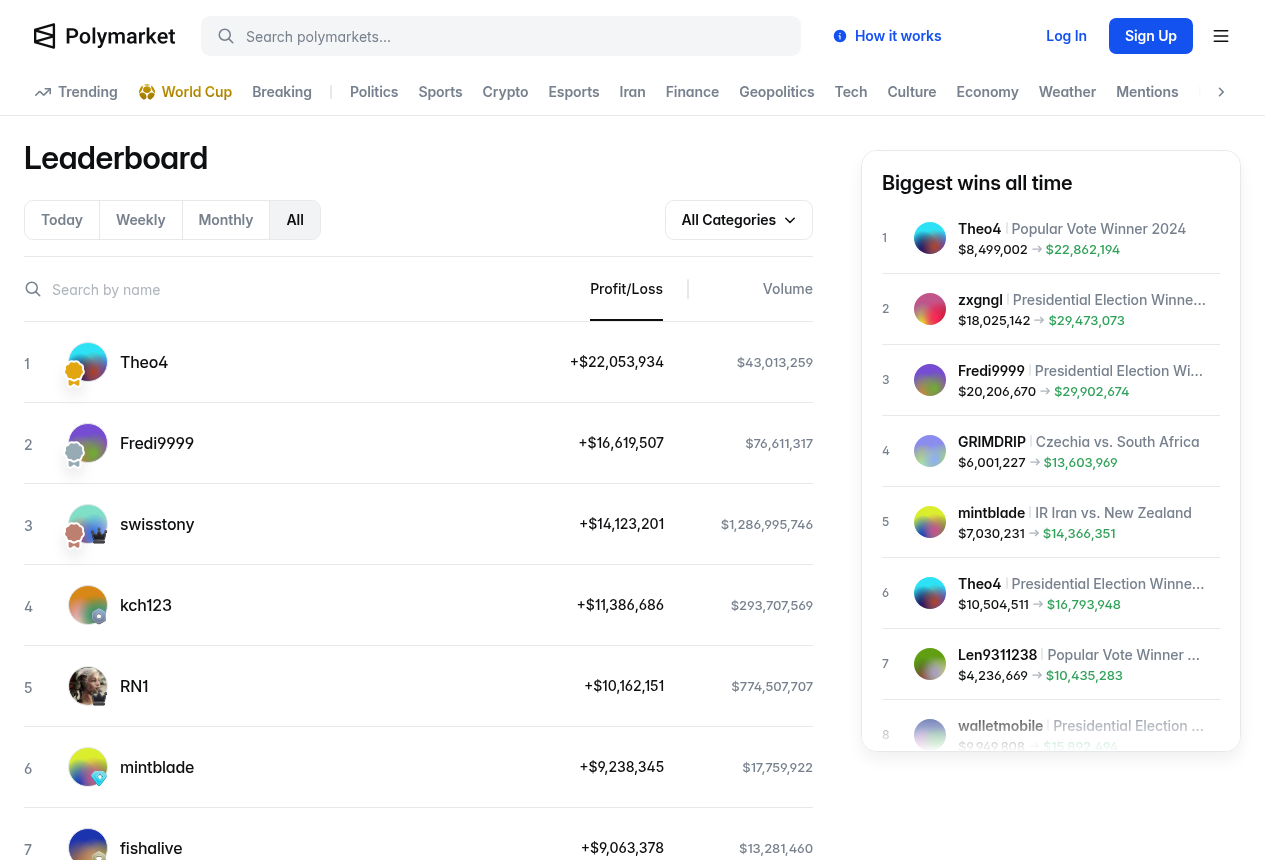Sort leaderboard by Profit/Loss
The height and width of the screenshot is (860, 1280).
click(626, 289)
